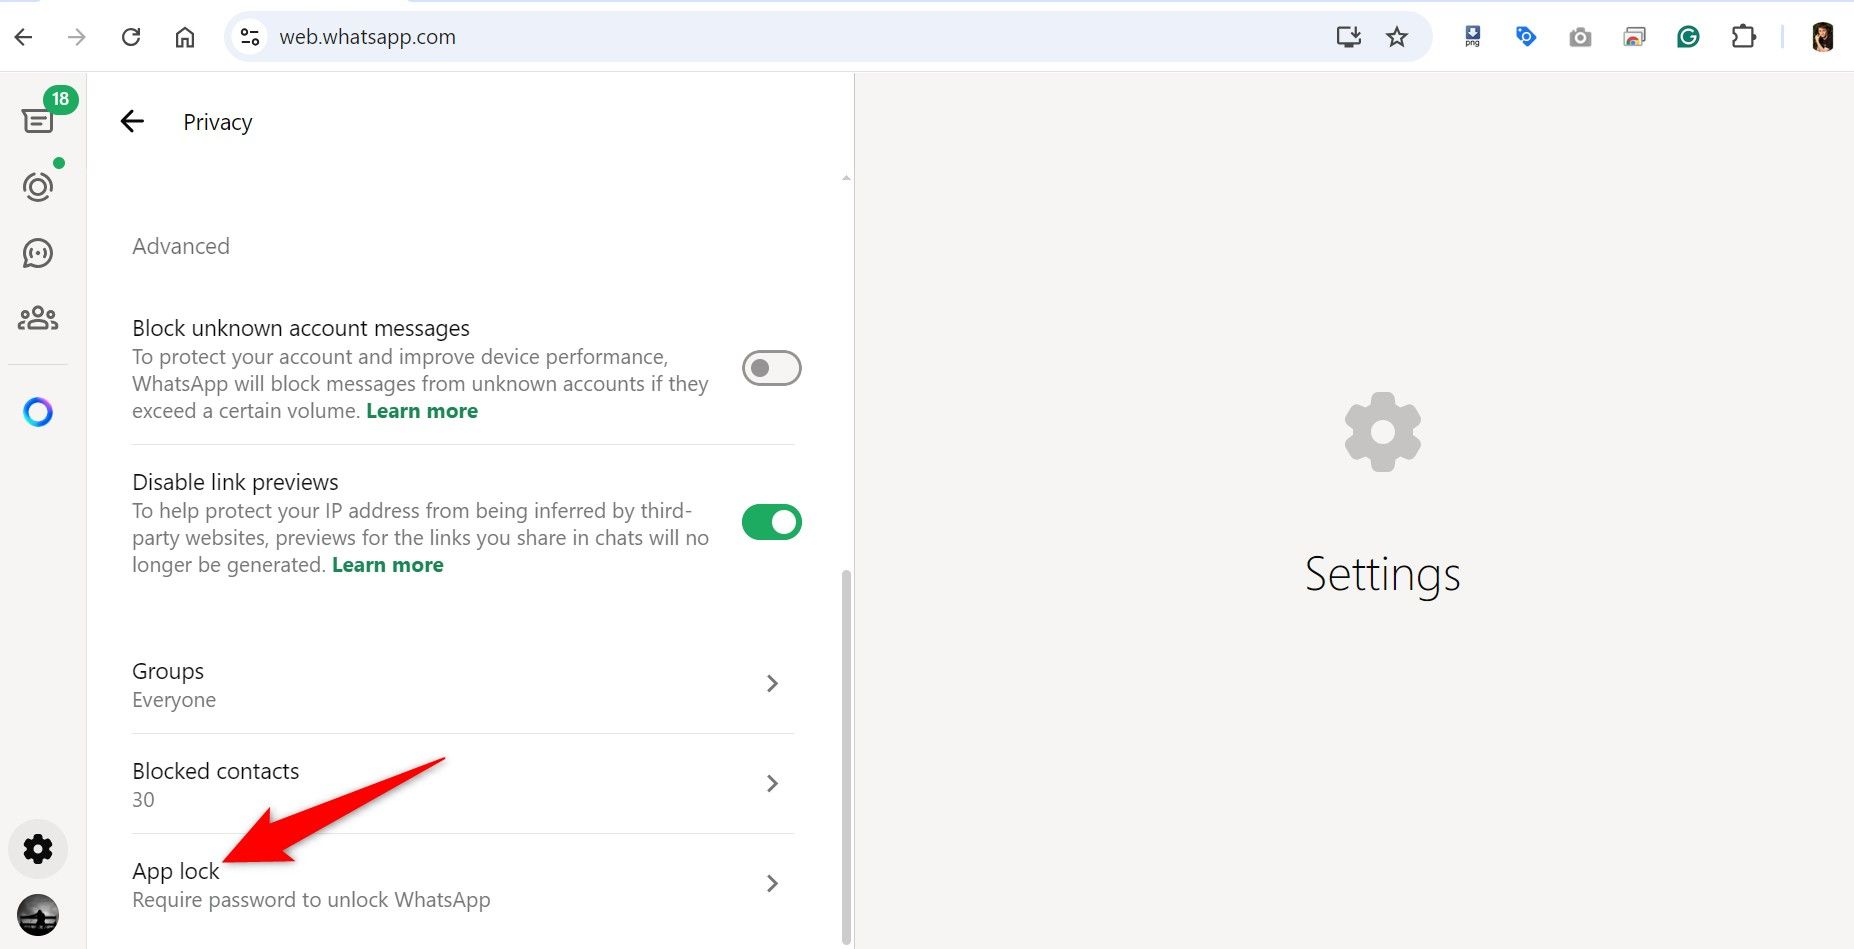Open Learn more about link previews
Screen dimensions: 1854x949
[388, 565]
